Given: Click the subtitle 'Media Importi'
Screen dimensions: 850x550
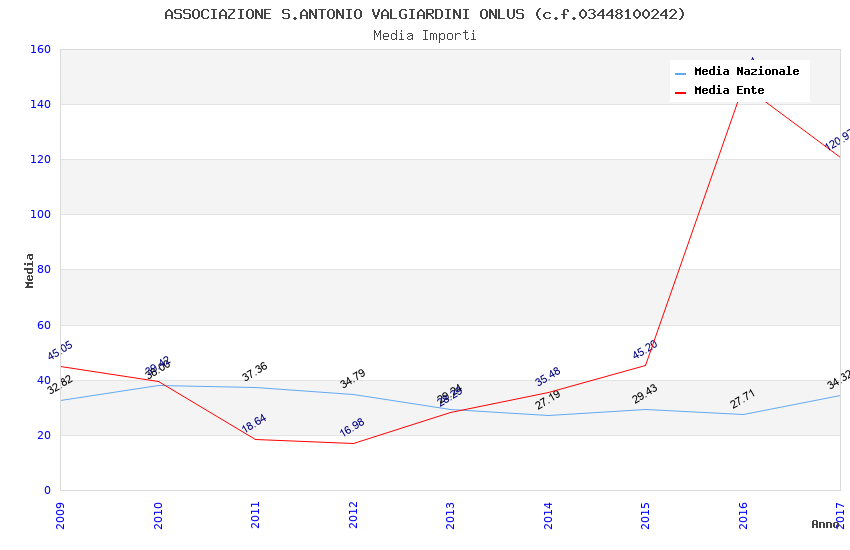Looking at the screenshot, I should [424, 36].
